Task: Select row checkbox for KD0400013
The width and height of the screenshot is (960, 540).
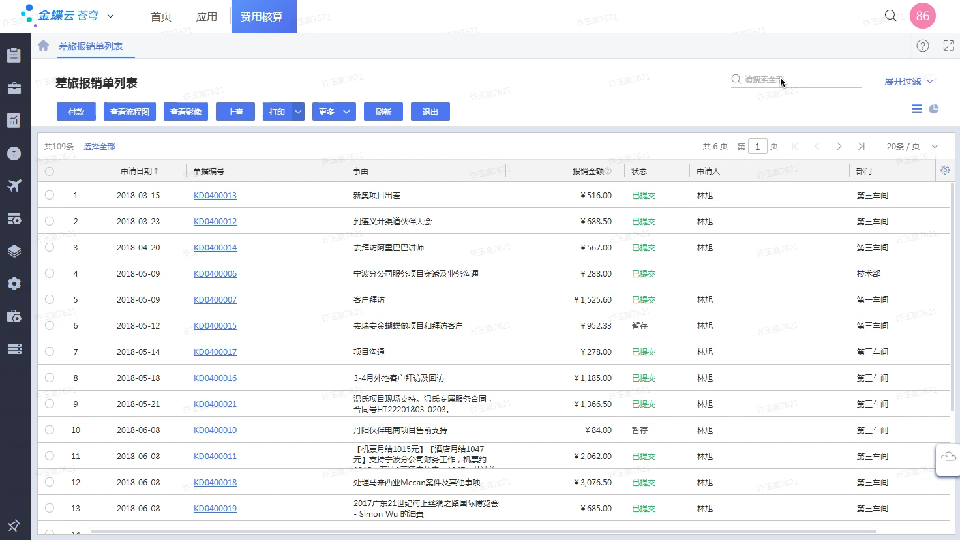Action: pyautogui.click(x=50, y=195)
